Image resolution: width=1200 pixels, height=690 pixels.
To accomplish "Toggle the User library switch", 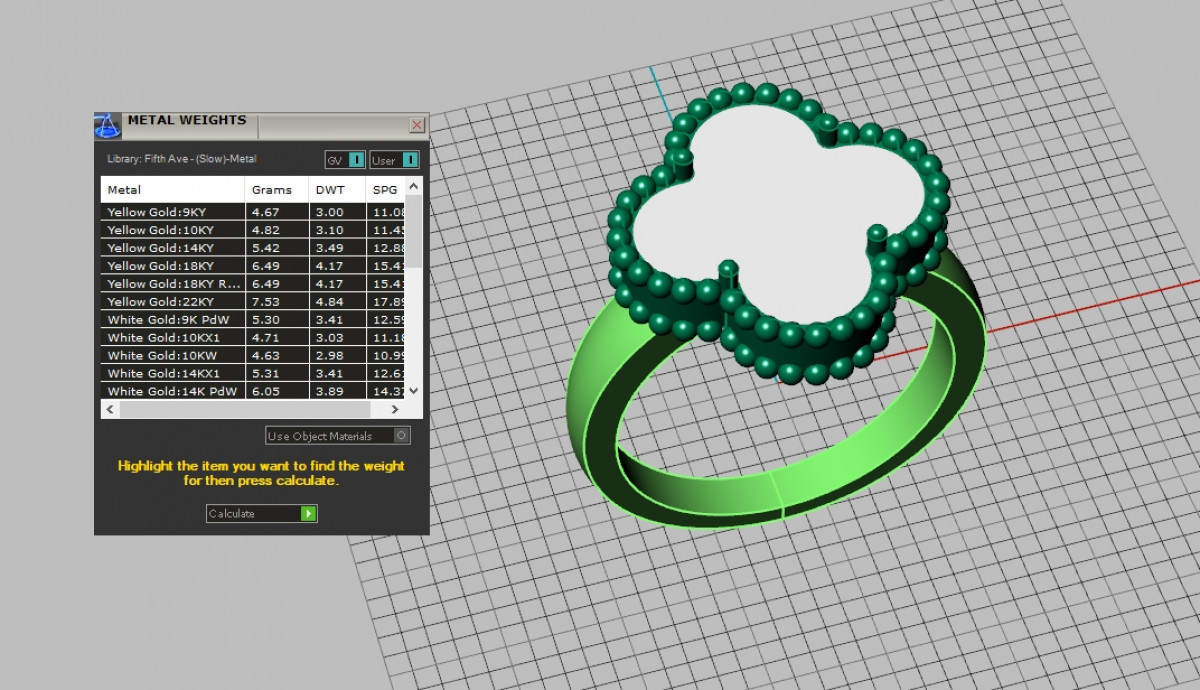I will coord(394,160).
